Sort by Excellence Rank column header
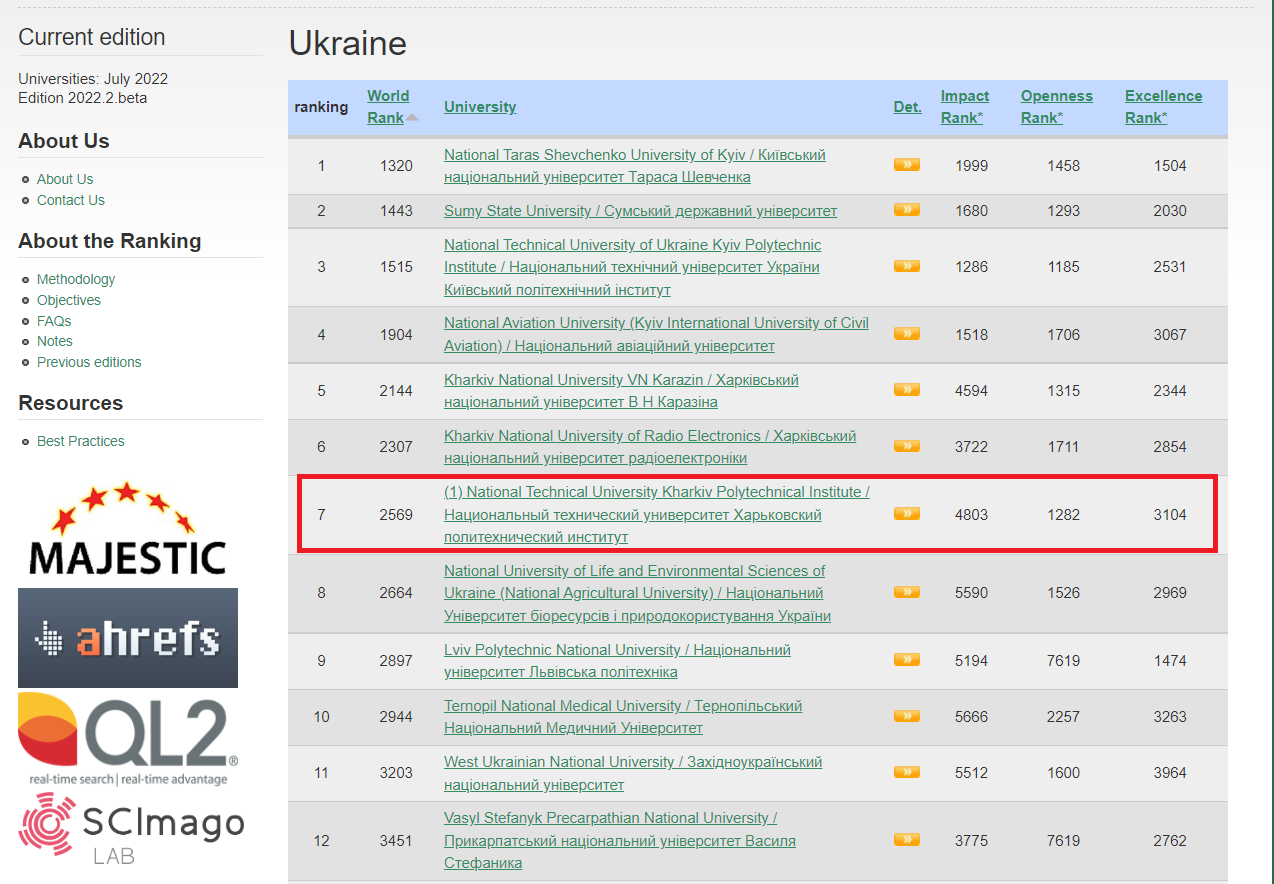 pyautogui.click(x=1163, y=106)
